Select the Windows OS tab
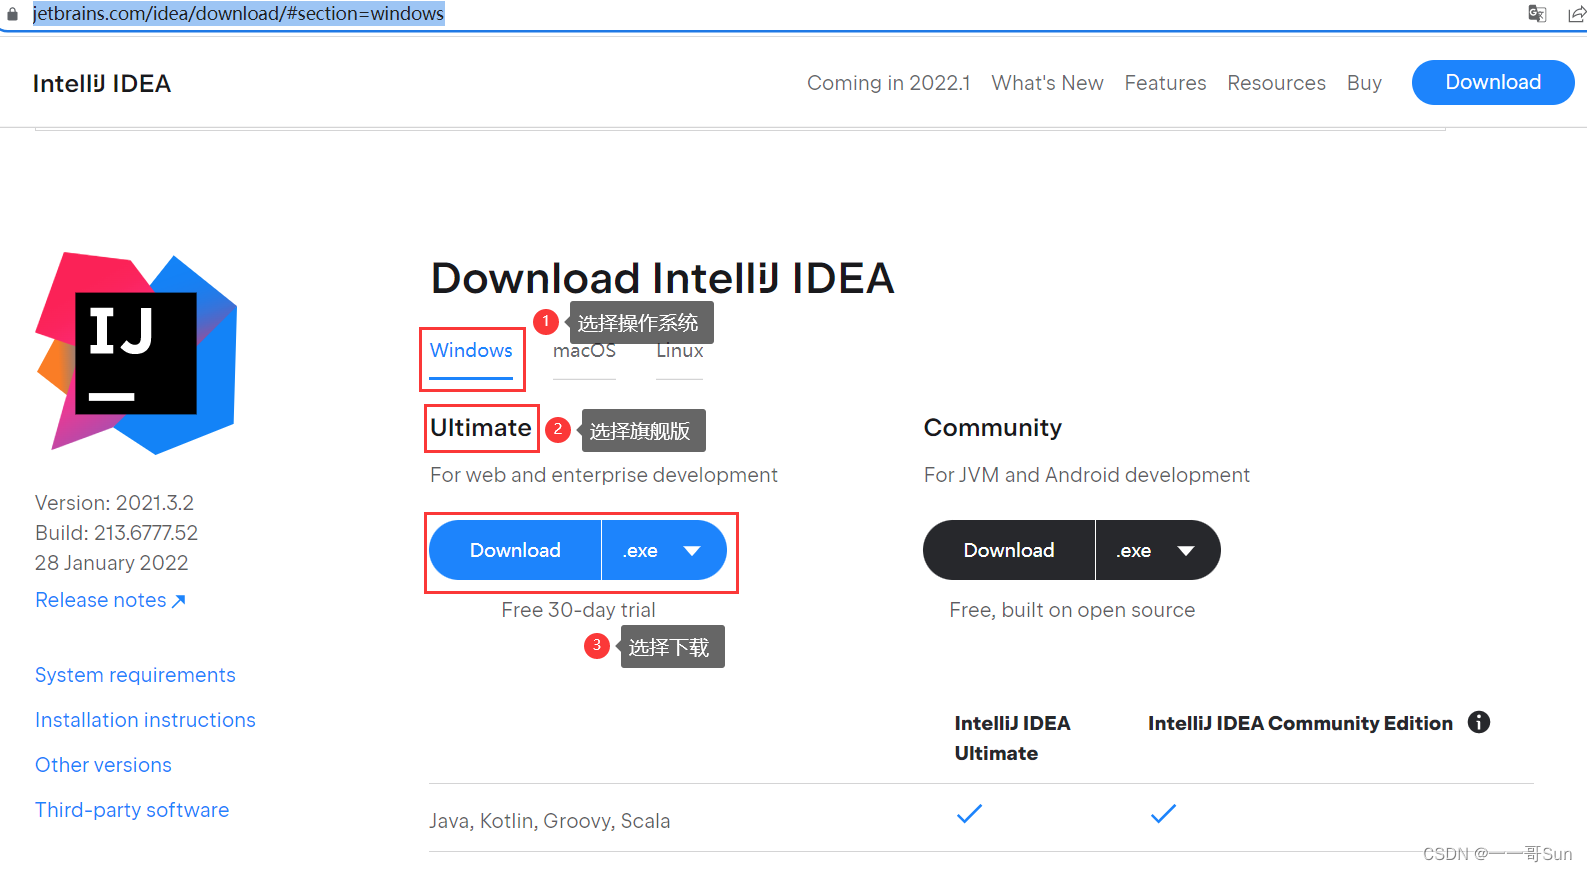Image resolution: width=1587 pixels, height=872 pixels. click(x=471, y=350)
